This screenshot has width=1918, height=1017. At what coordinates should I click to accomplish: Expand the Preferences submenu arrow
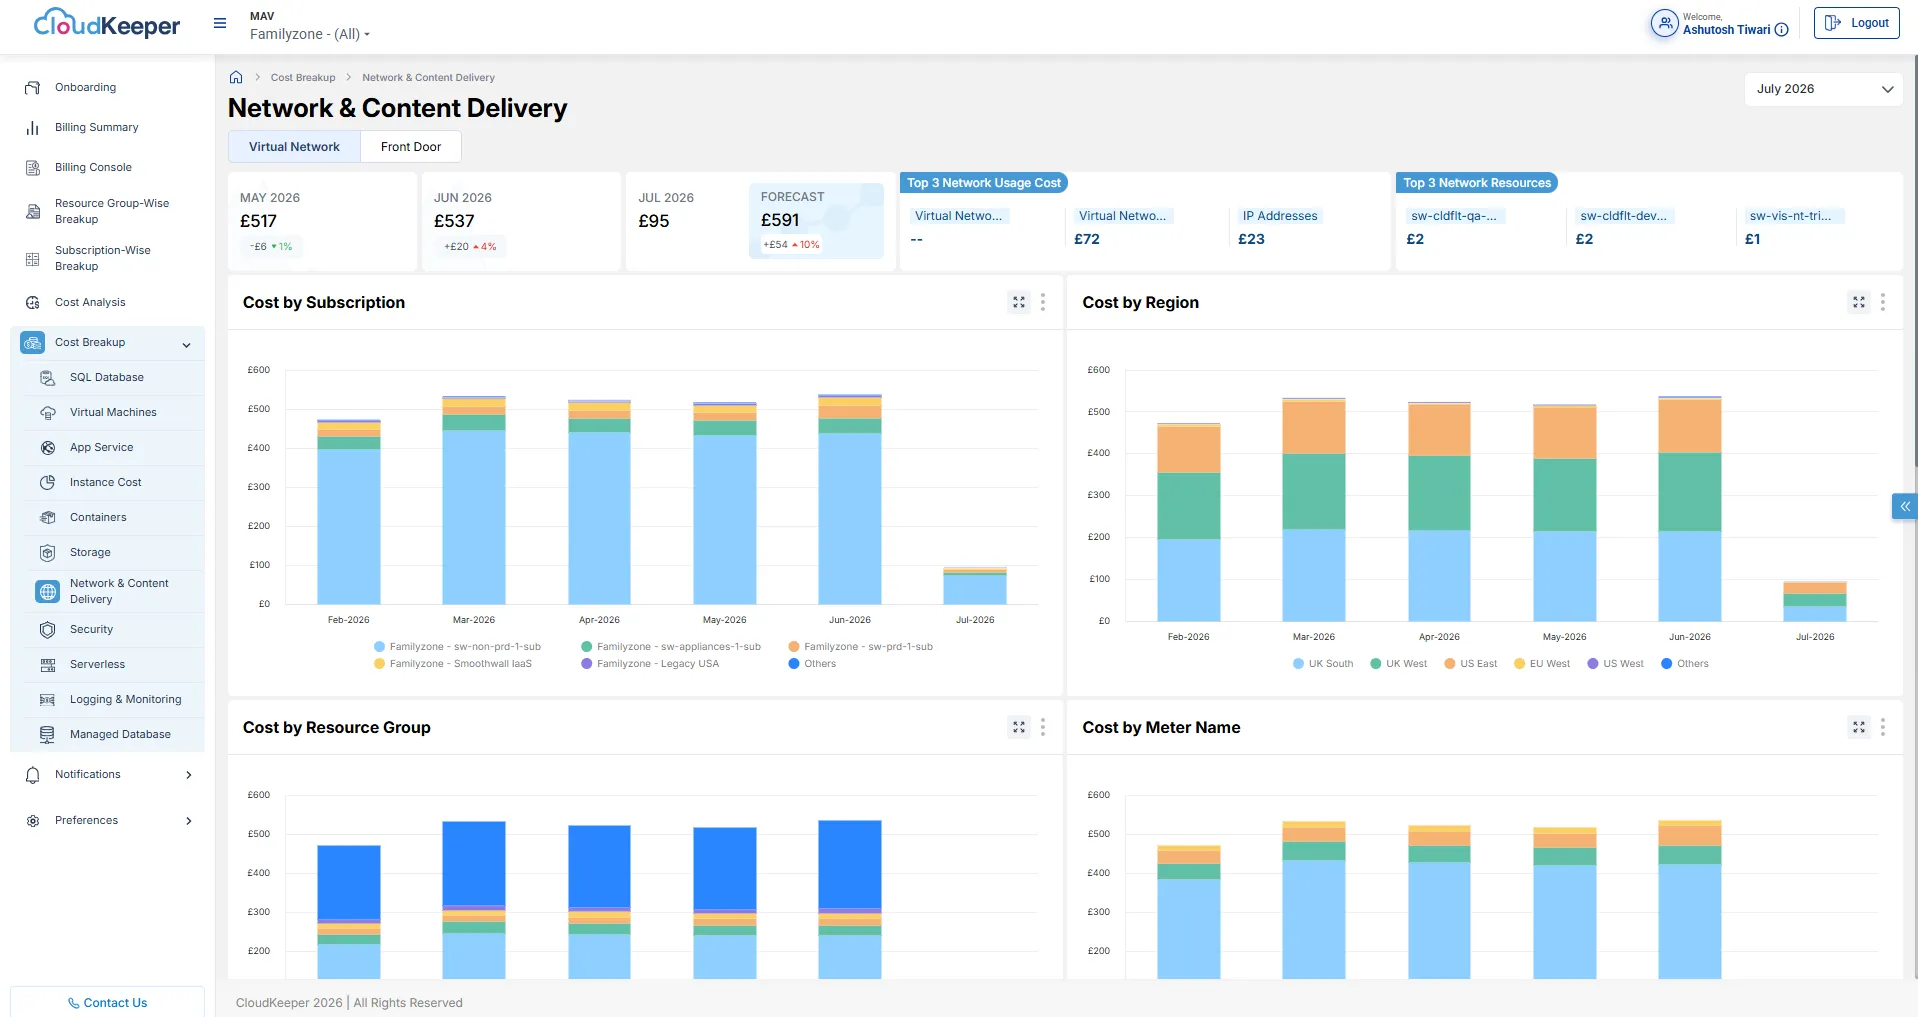click(189, 821)
